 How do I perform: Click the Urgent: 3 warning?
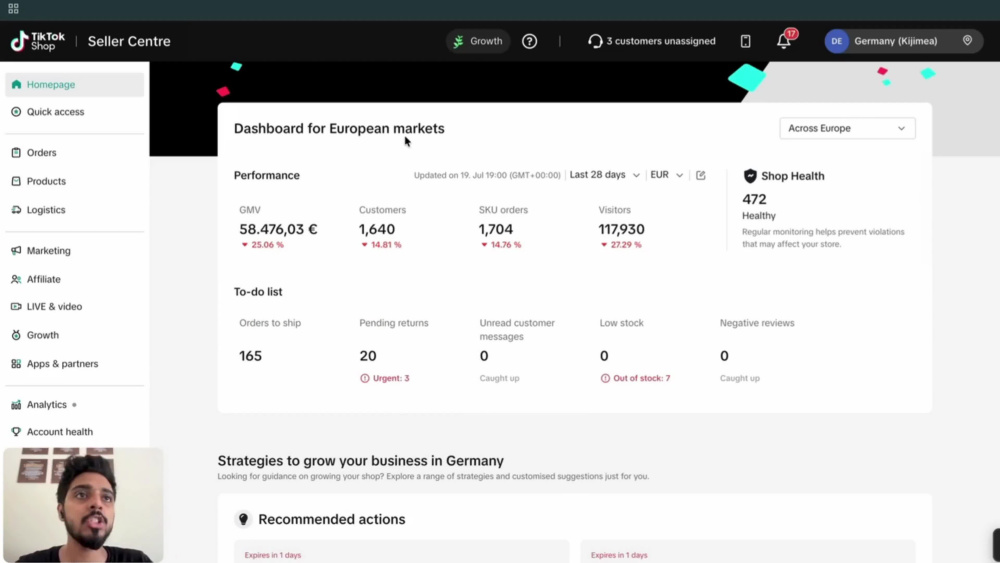coord(385,378)
